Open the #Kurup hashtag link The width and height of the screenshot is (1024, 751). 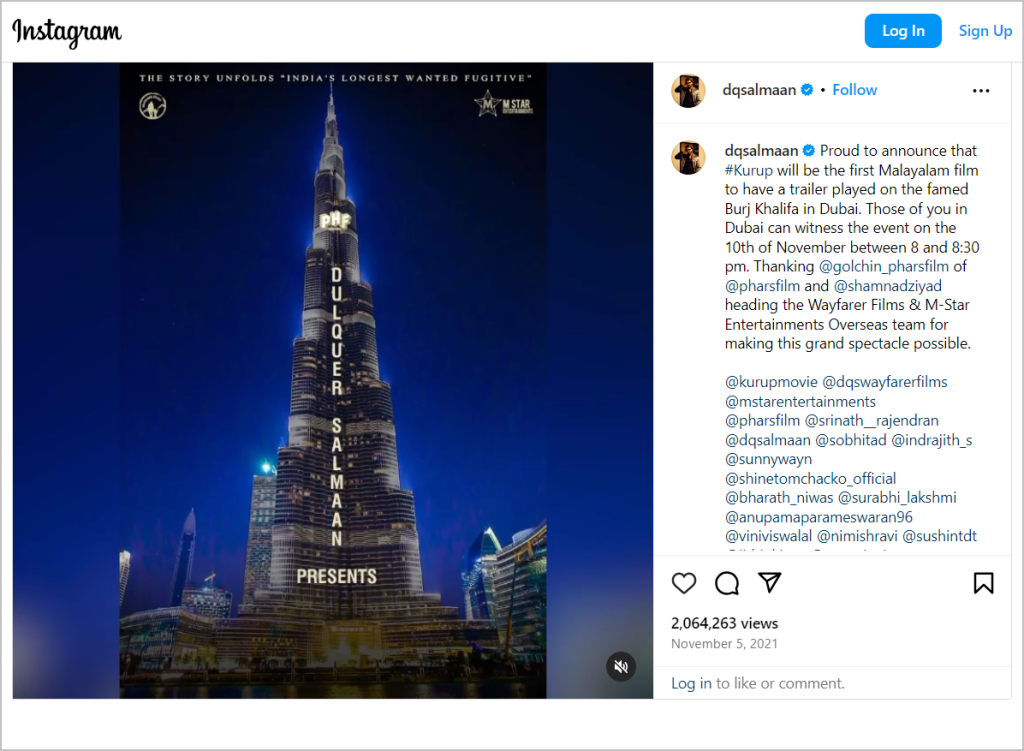pos(748,170)
